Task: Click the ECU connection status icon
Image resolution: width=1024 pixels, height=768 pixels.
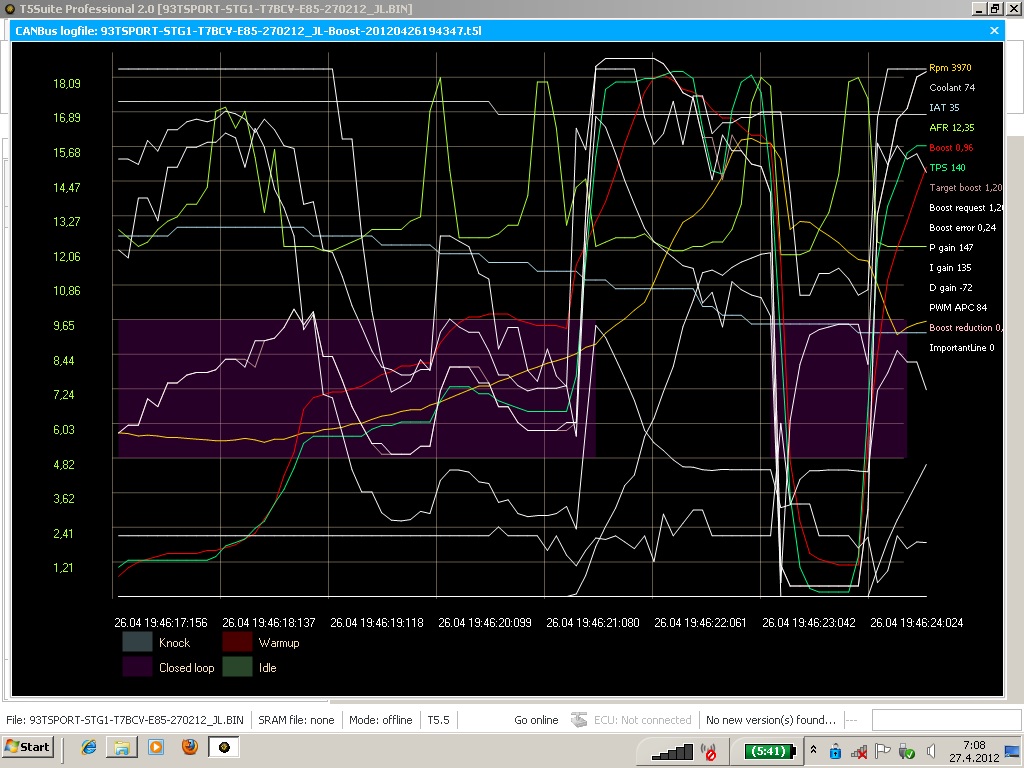Action: coord(579,720)
